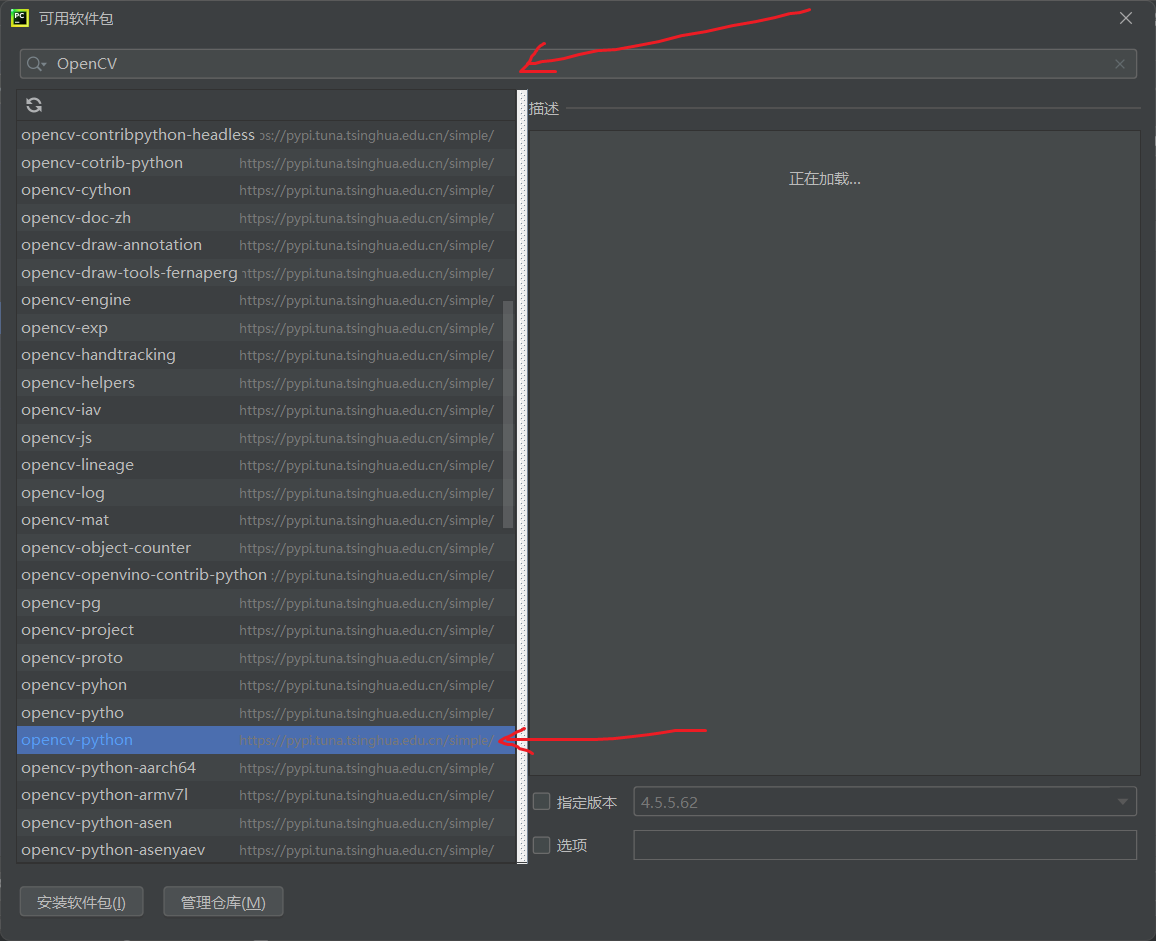Viewport: 1156px width, 941px height.
Task: Select opencv-draw-tools-fernaperg package
Action: (266, 273)
